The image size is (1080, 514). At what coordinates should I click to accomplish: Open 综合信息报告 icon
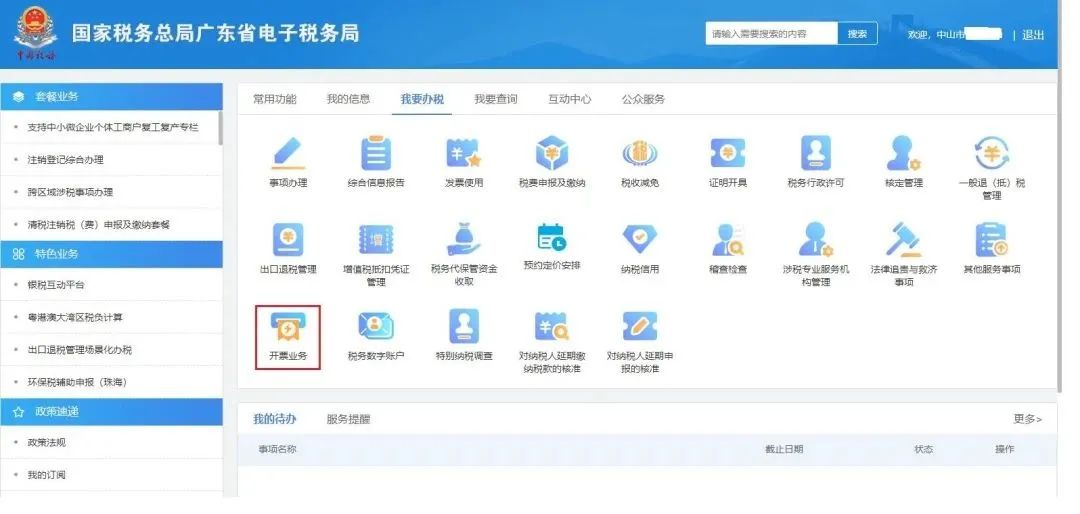tap(376, 154)
